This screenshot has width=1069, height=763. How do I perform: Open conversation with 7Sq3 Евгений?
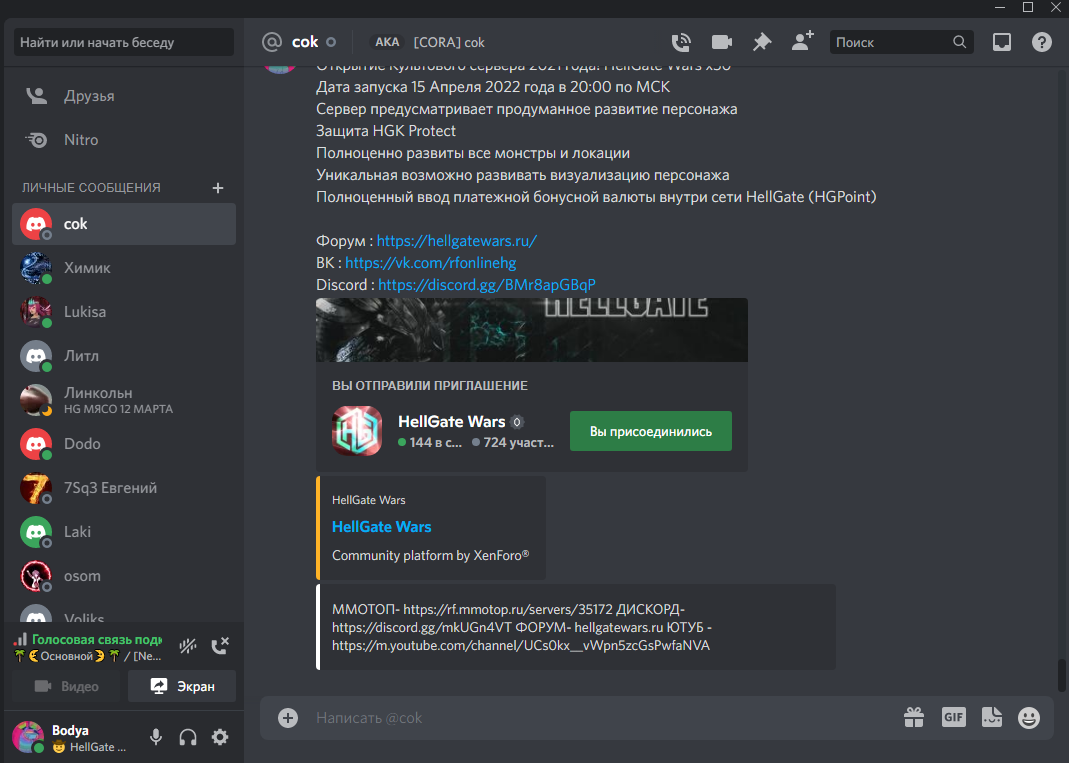pyautogui.click(x=124, y=488)
